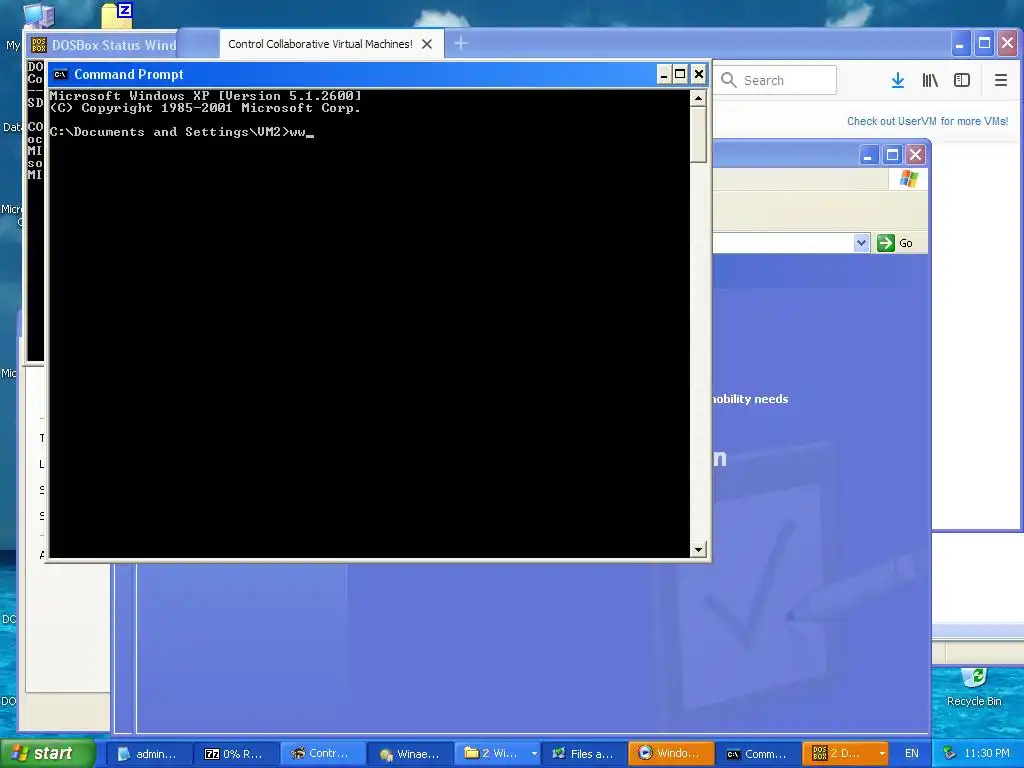
Task: Follow the Check out UserVM link
Action: coord(927,121)
